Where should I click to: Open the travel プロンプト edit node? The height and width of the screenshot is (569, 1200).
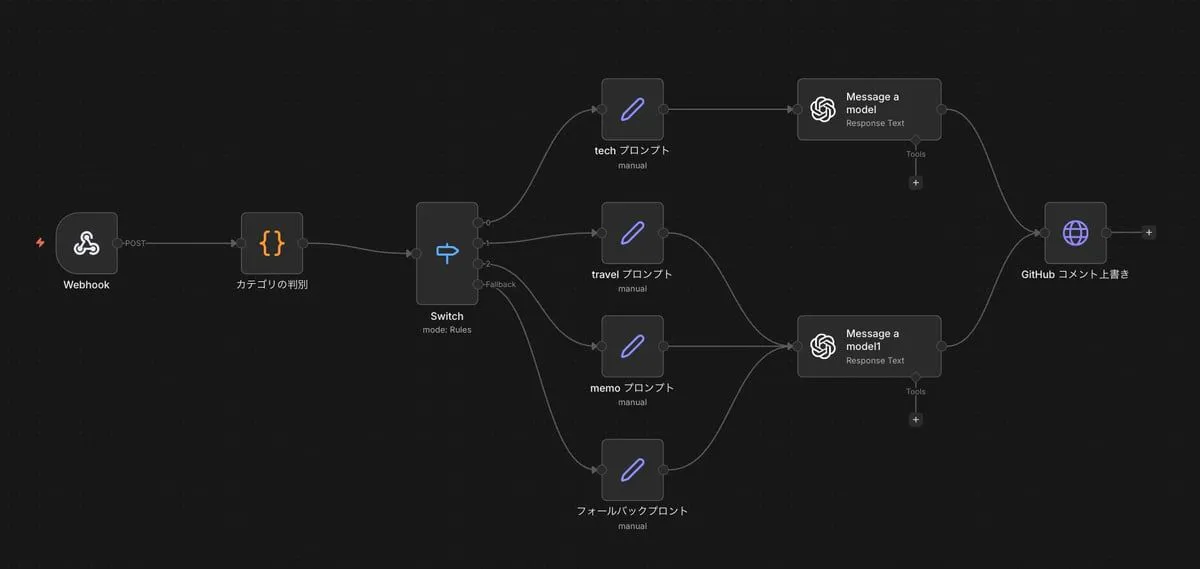click(x=632, y=233)
